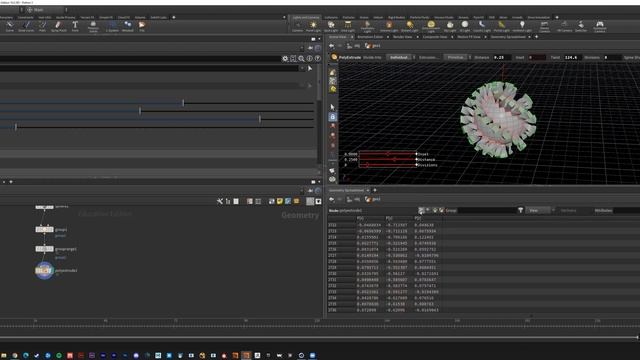Select the Path shelf tool
Viewport: 640px width, 360px height.
(x=42, y=27)
